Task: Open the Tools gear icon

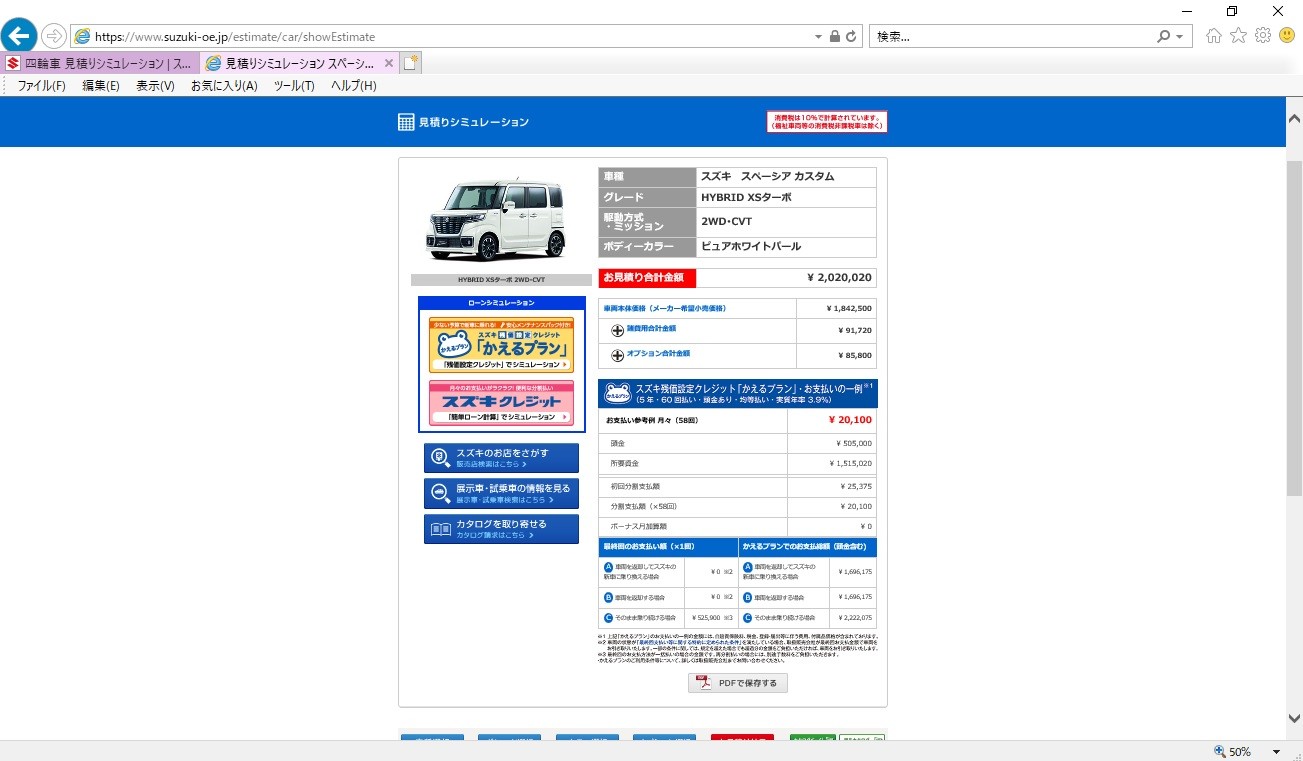Action: click(x=1263, y=36)
